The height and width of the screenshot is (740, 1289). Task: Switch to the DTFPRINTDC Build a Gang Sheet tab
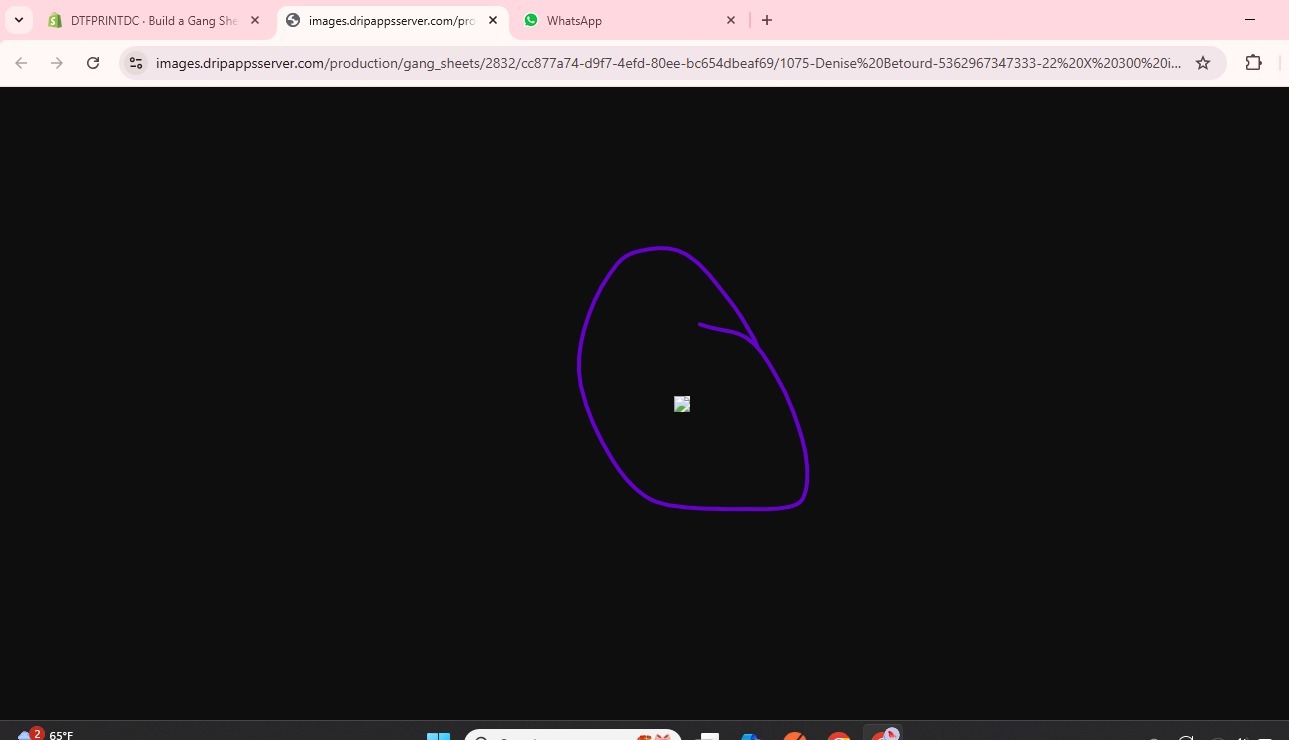tap(154, 20)
